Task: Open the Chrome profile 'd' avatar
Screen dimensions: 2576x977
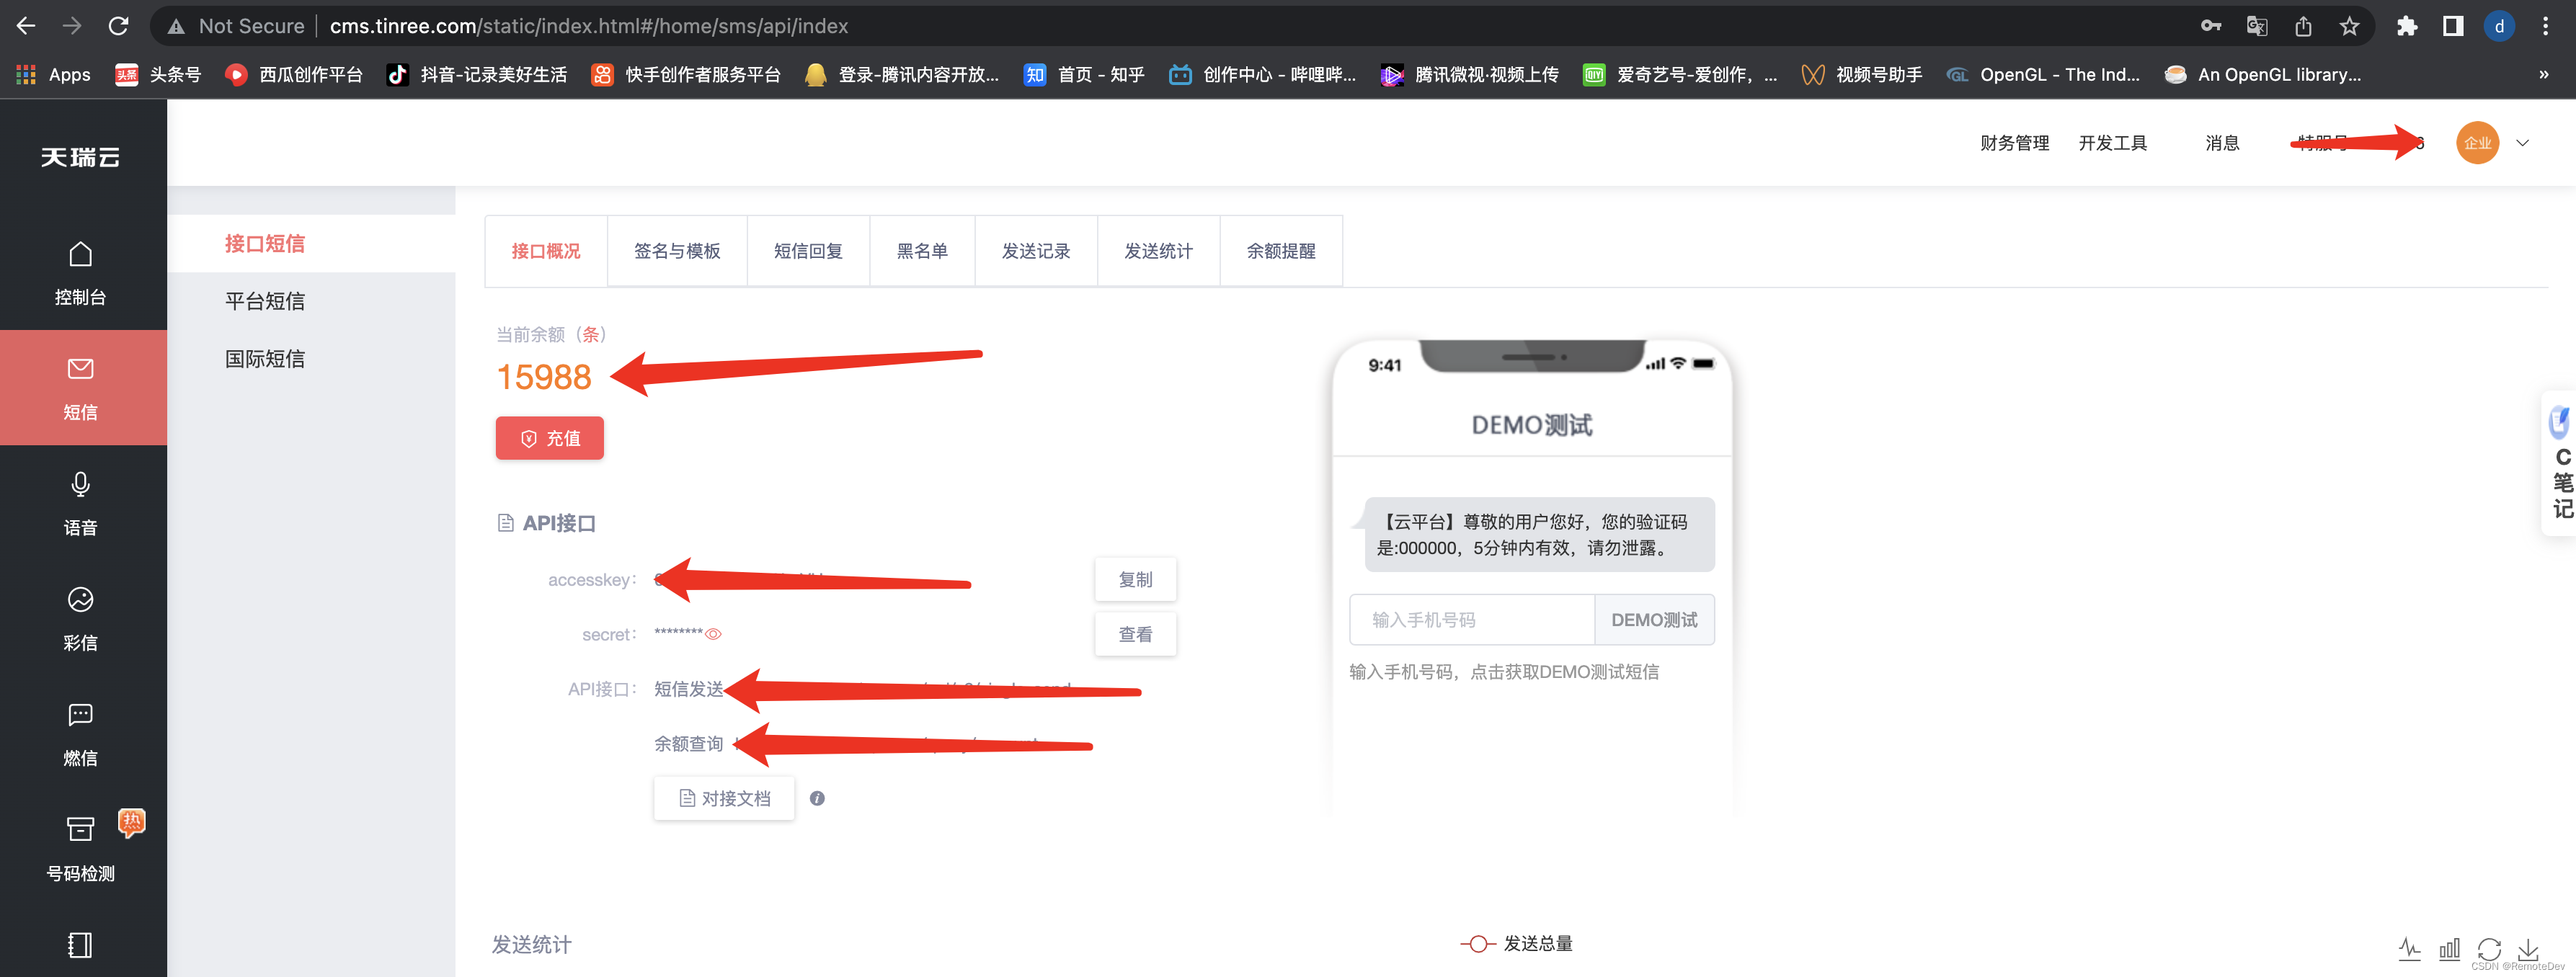Action: (x=2499, y=26)
